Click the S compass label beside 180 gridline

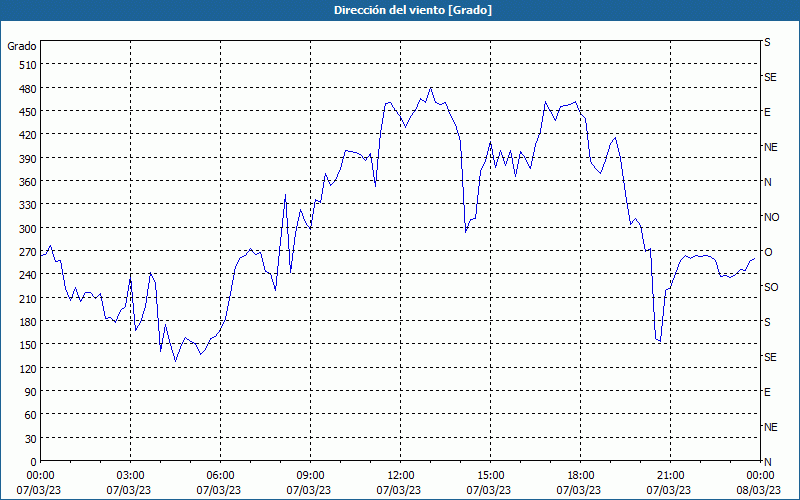(x=767, y=322)
